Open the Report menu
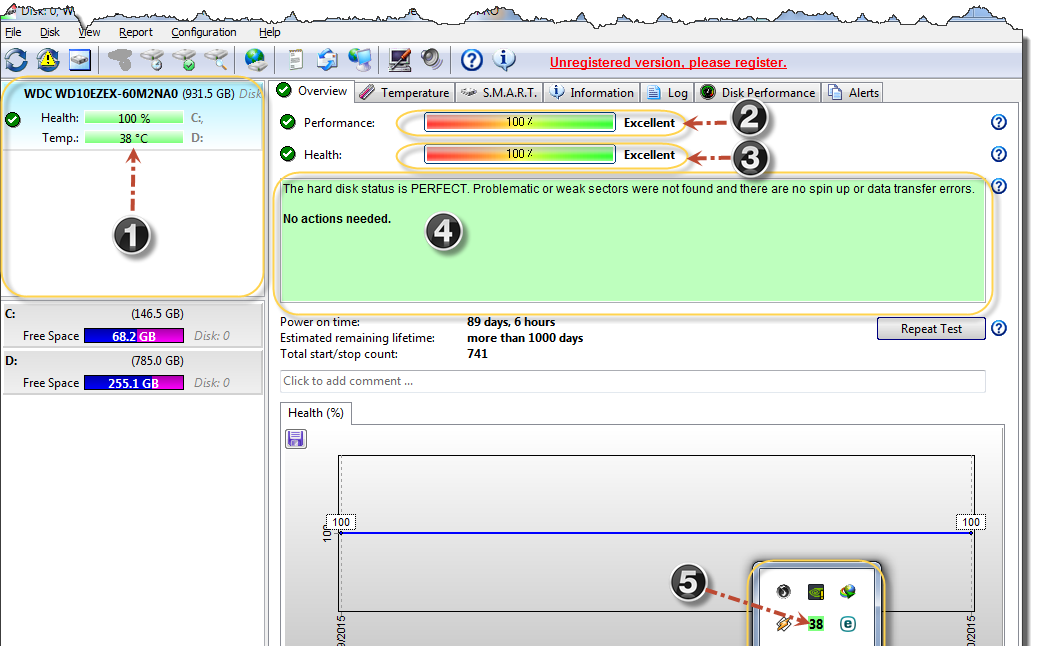 [x=136, y=32]
